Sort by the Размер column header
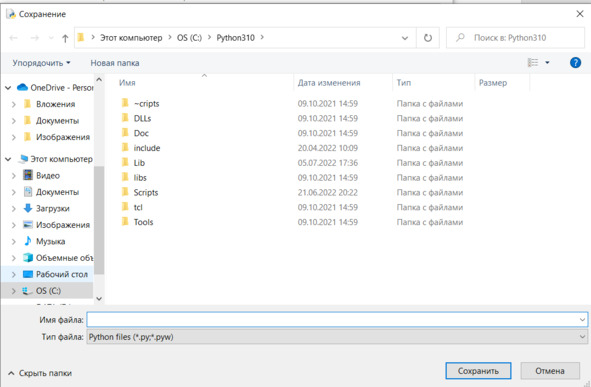Screen dimensions: 591x387 click(493, 83)
